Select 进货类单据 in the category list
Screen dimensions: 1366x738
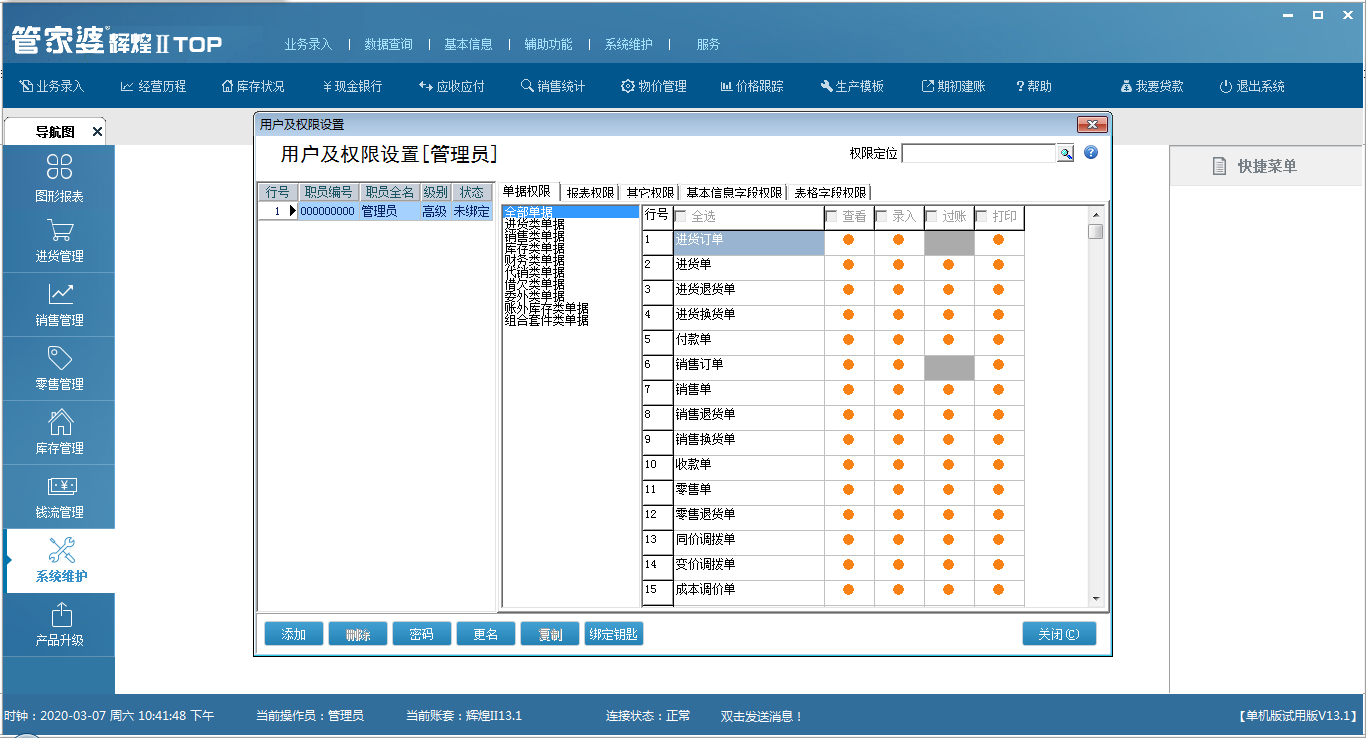(x=534, y=224)
